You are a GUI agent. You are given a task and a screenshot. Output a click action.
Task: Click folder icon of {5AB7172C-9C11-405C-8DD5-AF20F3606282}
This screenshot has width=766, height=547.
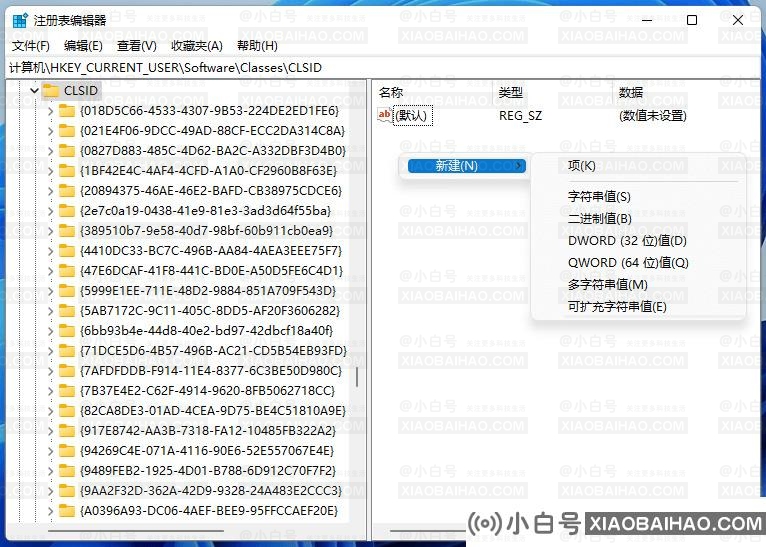[x=67, y=311]
